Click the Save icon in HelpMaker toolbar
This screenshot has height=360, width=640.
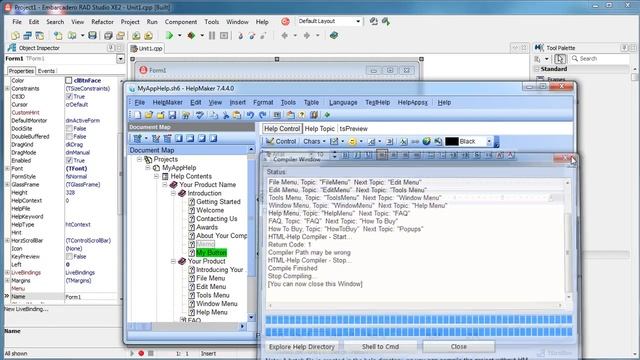tap(172, 115)
